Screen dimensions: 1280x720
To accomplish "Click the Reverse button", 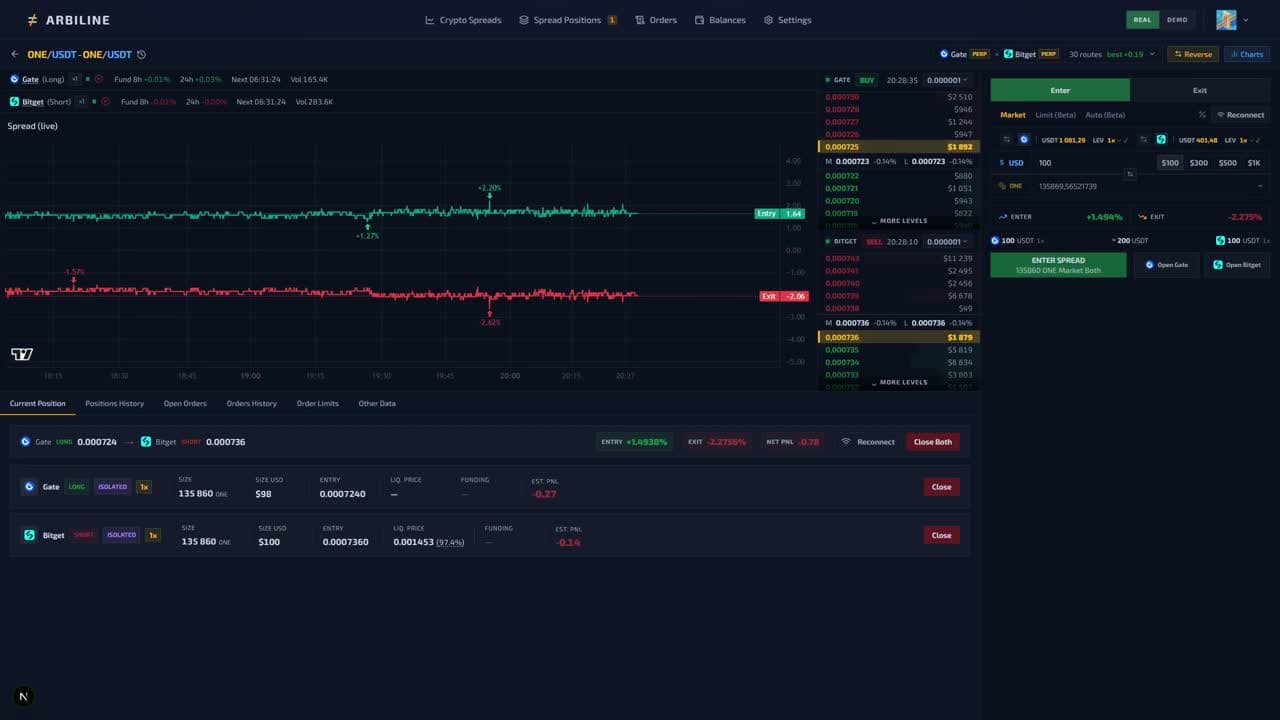I will click(1193, 54).
